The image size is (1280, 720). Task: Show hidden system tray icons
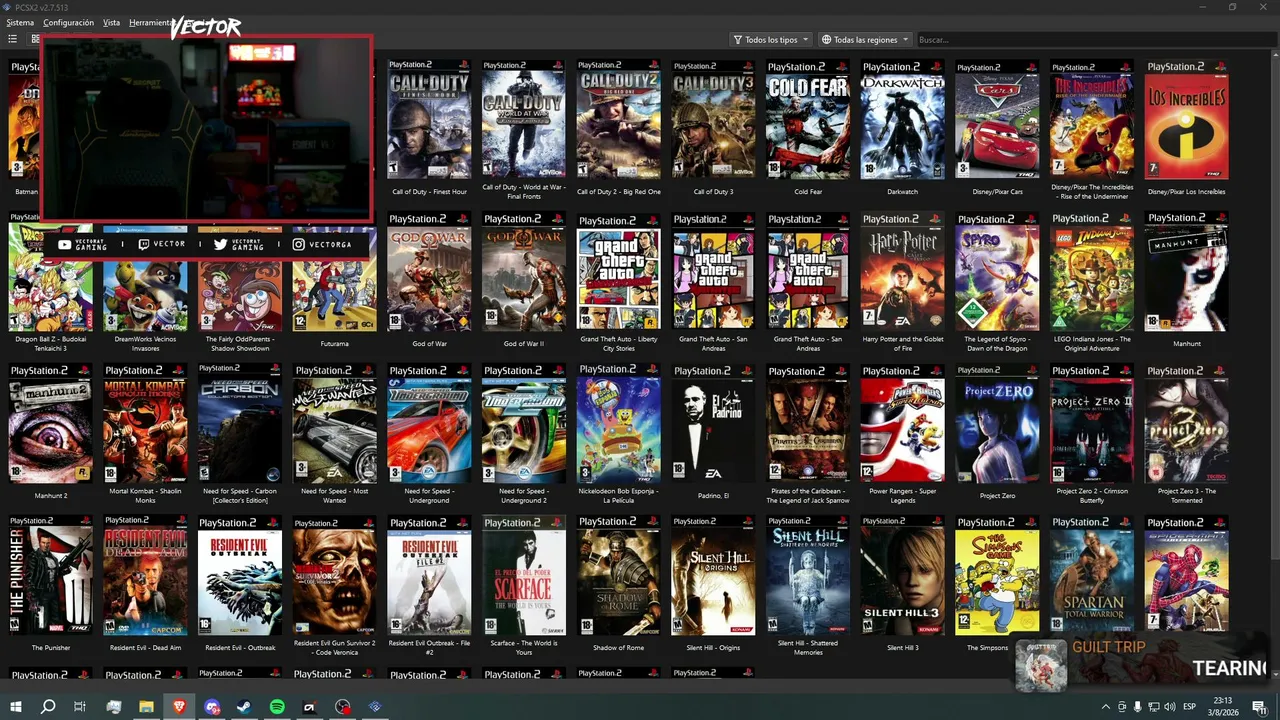point(1105,707)
